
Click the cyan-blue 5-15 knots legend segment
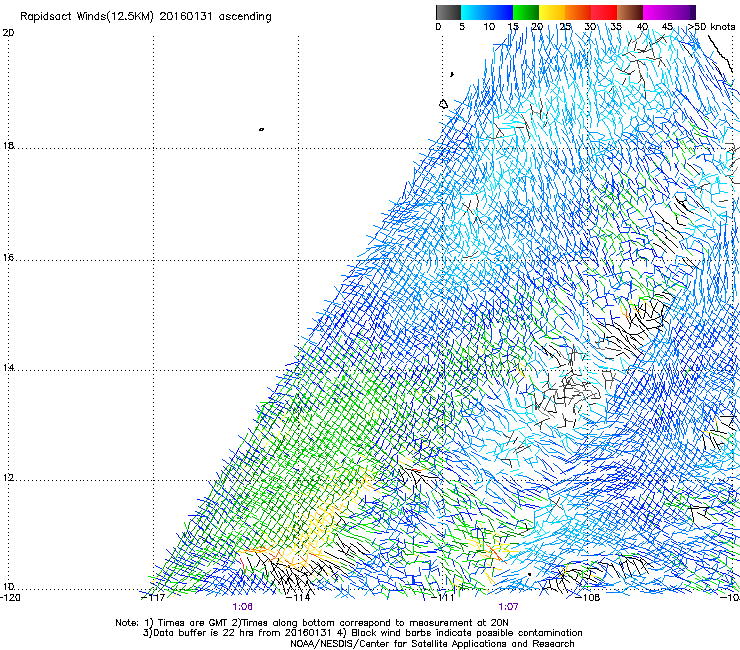(487, 12)
